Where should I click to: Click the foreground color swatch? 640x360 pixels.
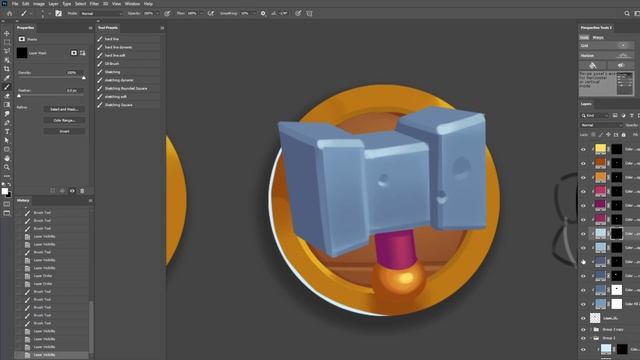pos(4,191)
